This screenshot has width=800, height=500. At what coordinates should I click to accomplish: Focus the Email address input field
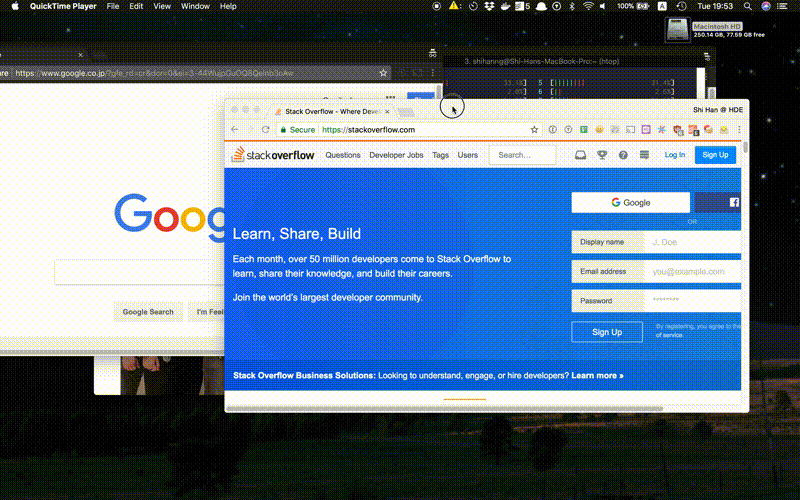[x=693, y=271]
